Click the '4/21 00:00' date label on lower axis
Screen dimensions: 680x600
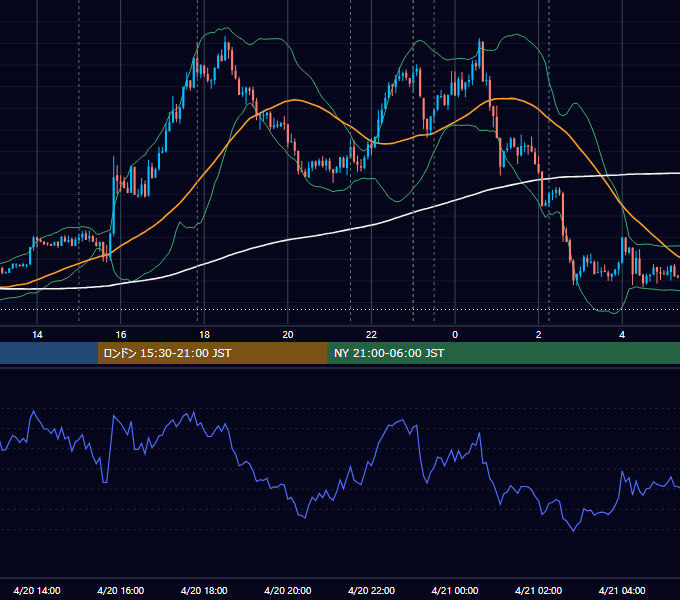point(455,590)
